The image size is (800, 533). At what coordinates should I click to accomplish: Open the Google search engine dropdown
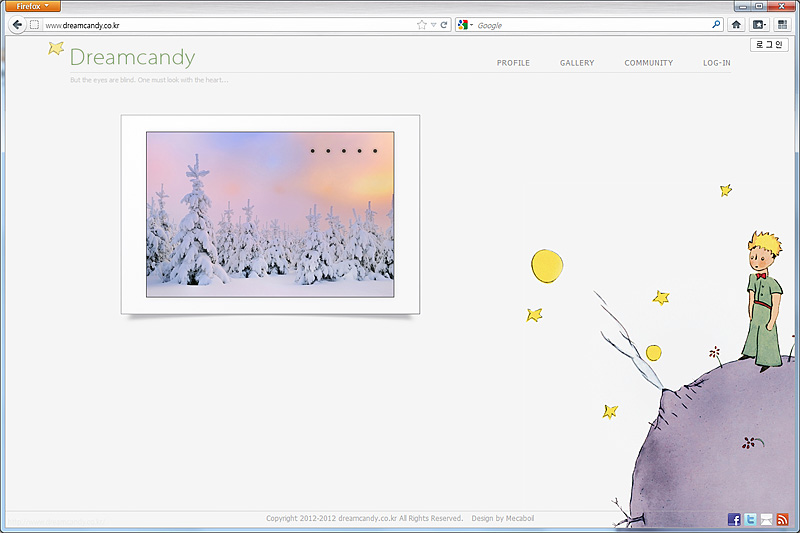465,24
